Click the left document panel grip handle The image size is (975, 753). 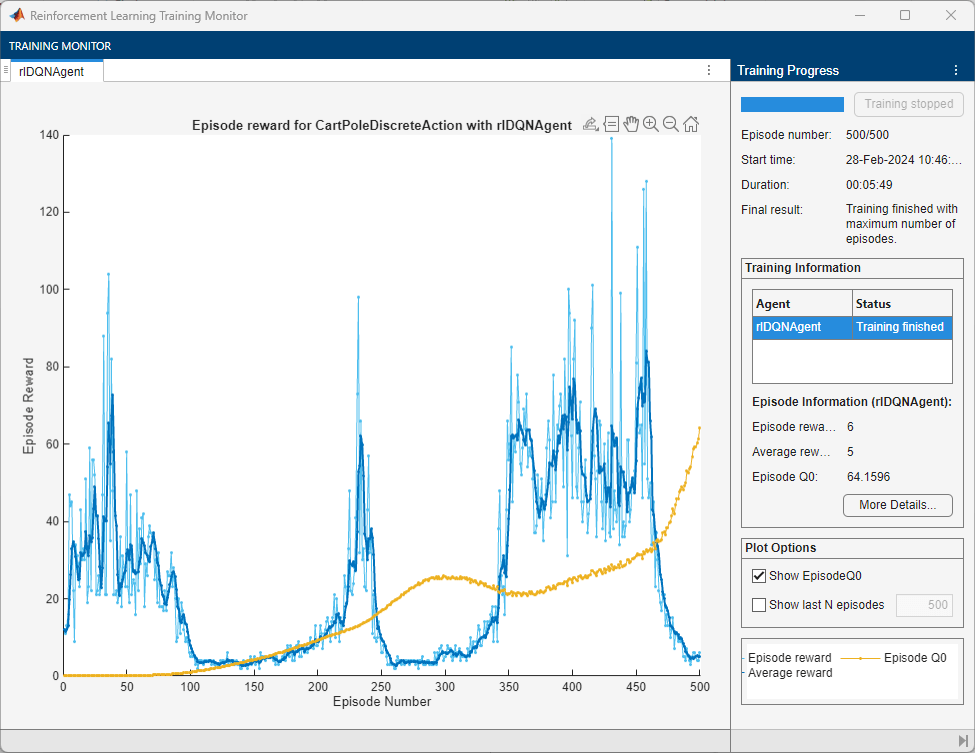pos(5,70)
